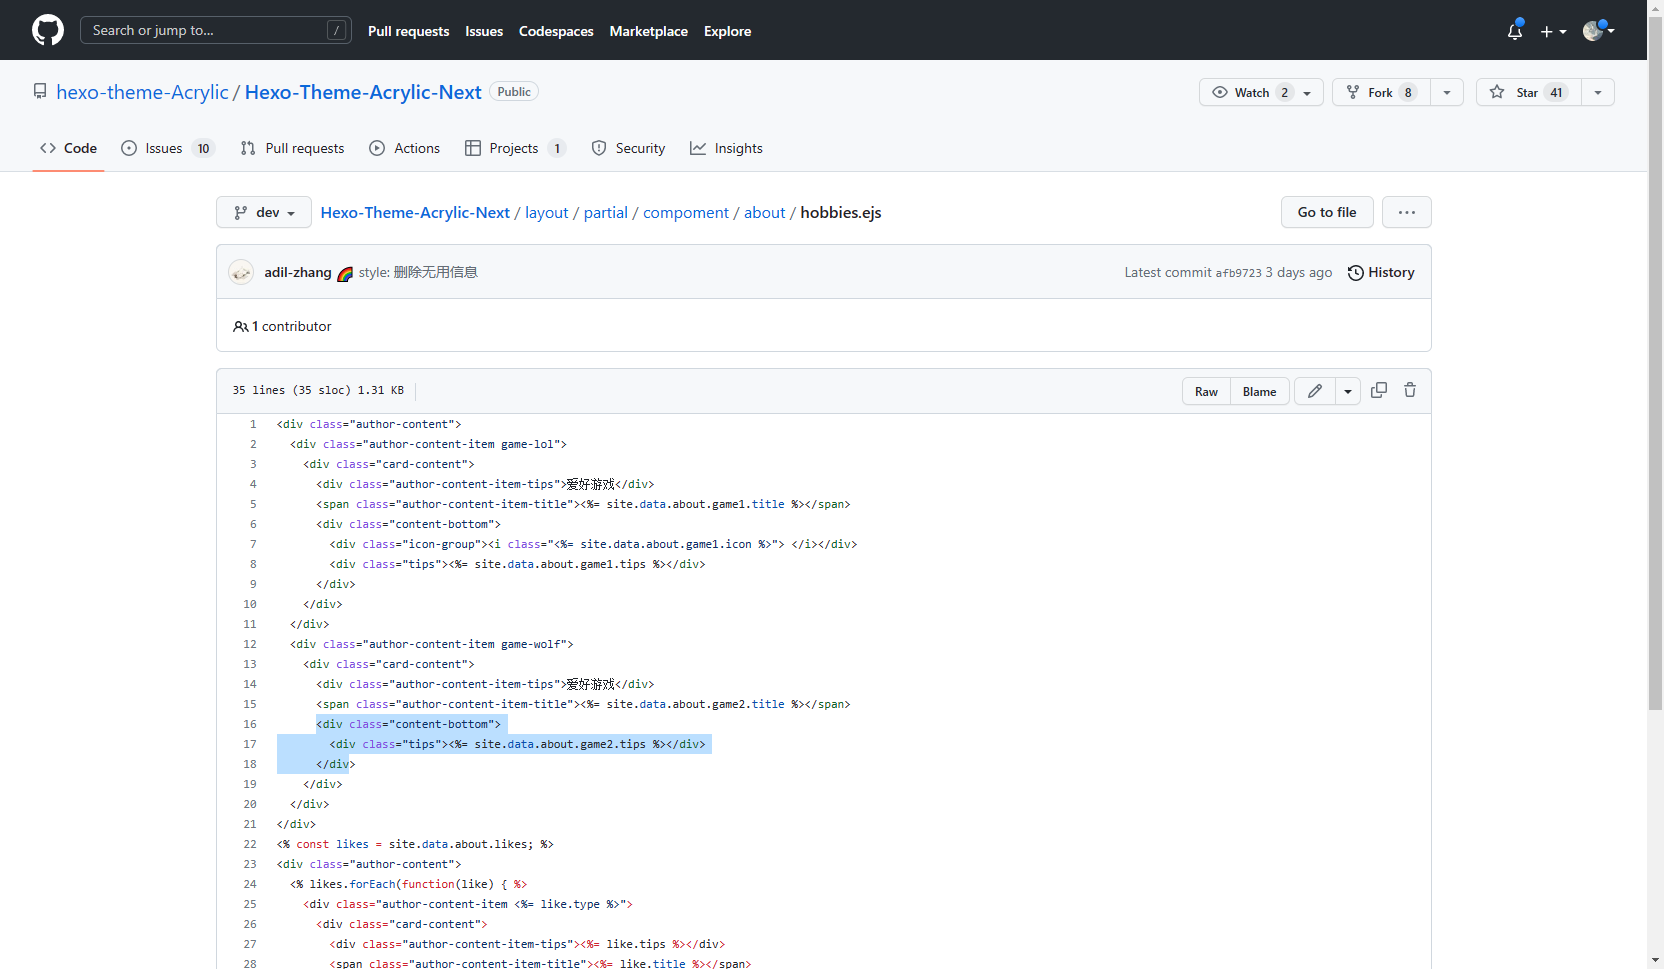Open the Hexo-Theme-Acrylic-Next repository title link
Viewport: 1664px width, 969px height.
coord(363,92)
